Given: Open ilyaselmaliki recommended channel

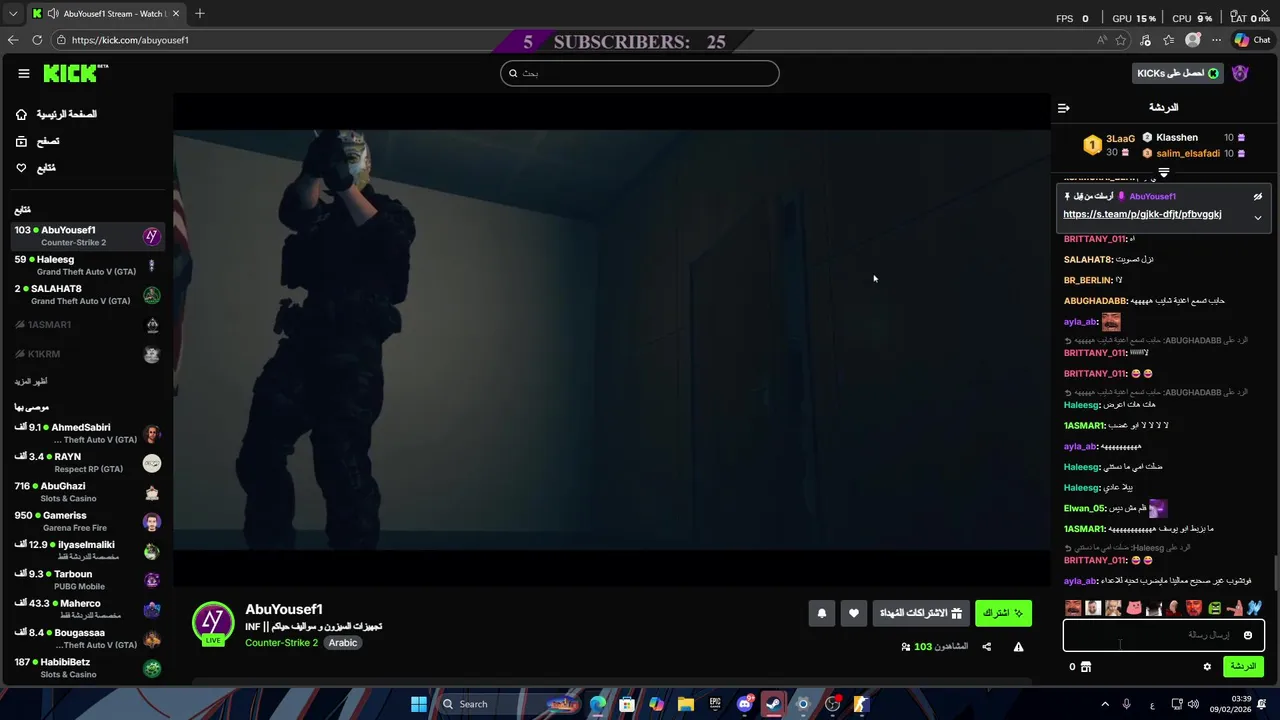Looking at the screenshot, I should point(87,550).
